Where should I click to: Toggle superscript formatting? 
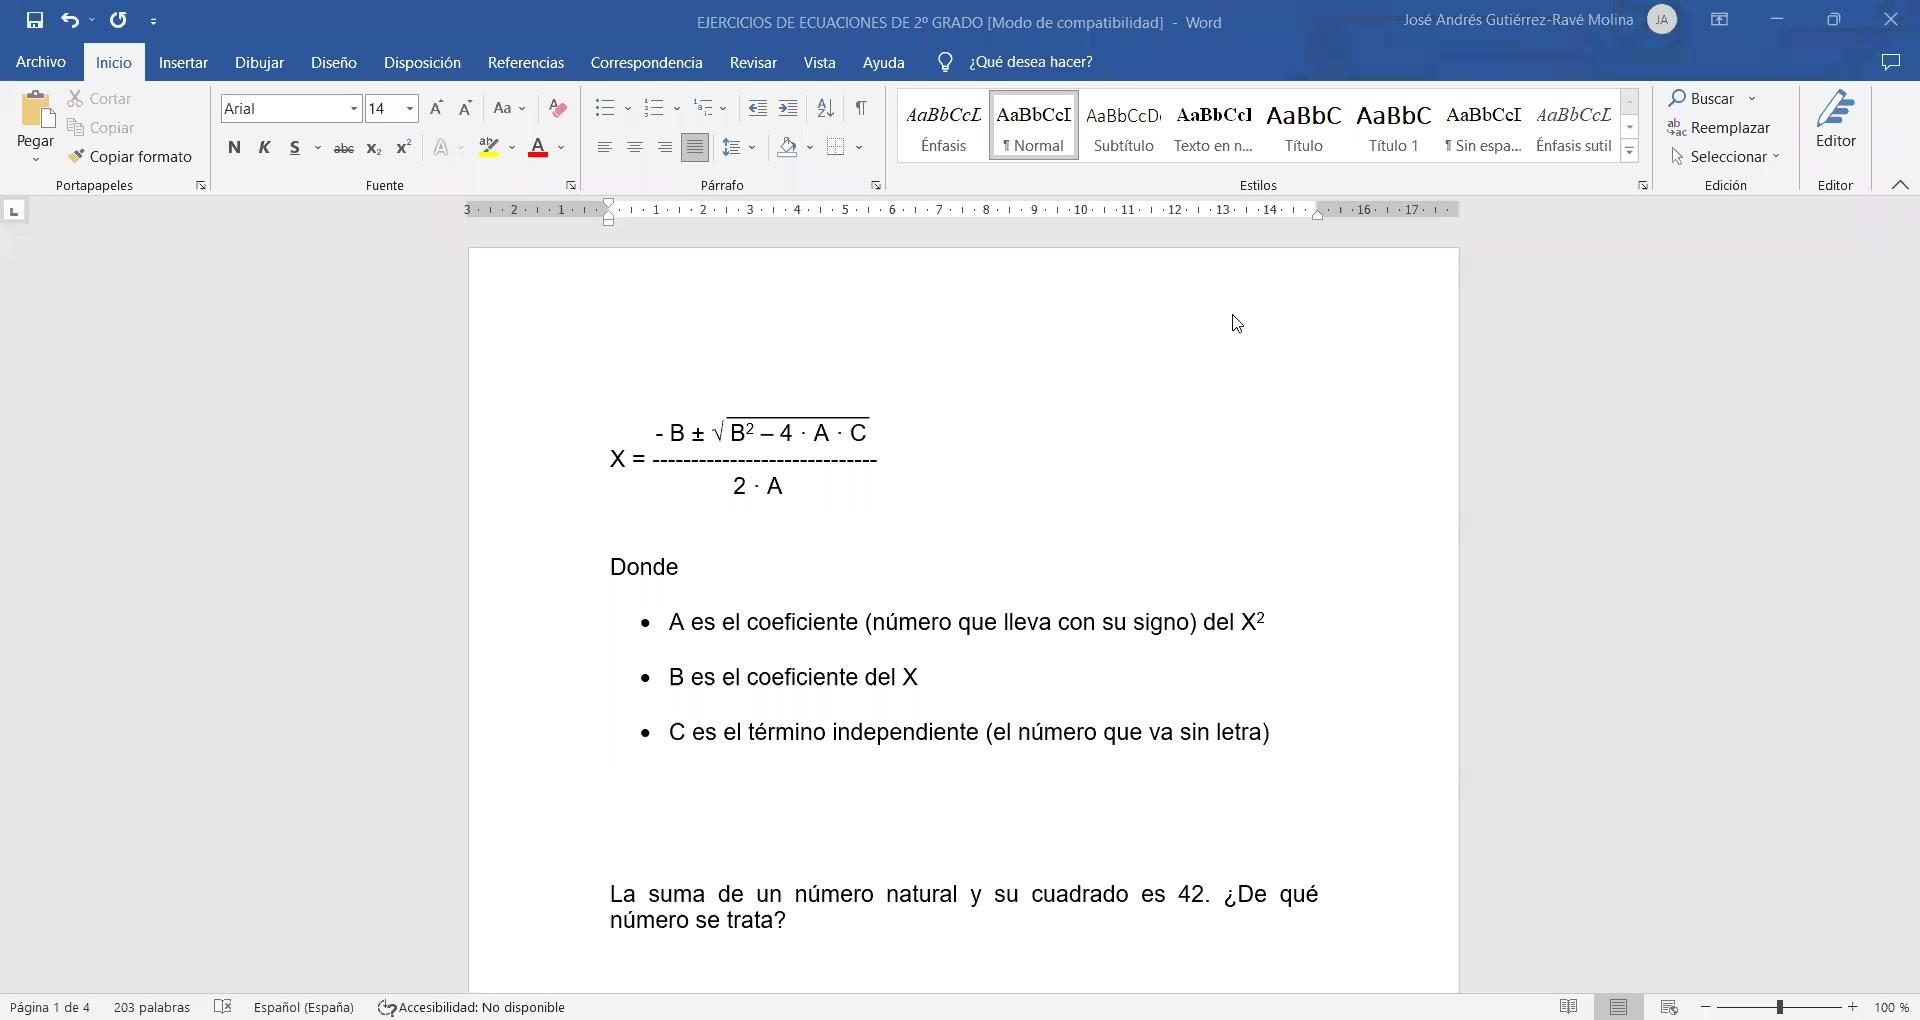(x=403, y=148)
